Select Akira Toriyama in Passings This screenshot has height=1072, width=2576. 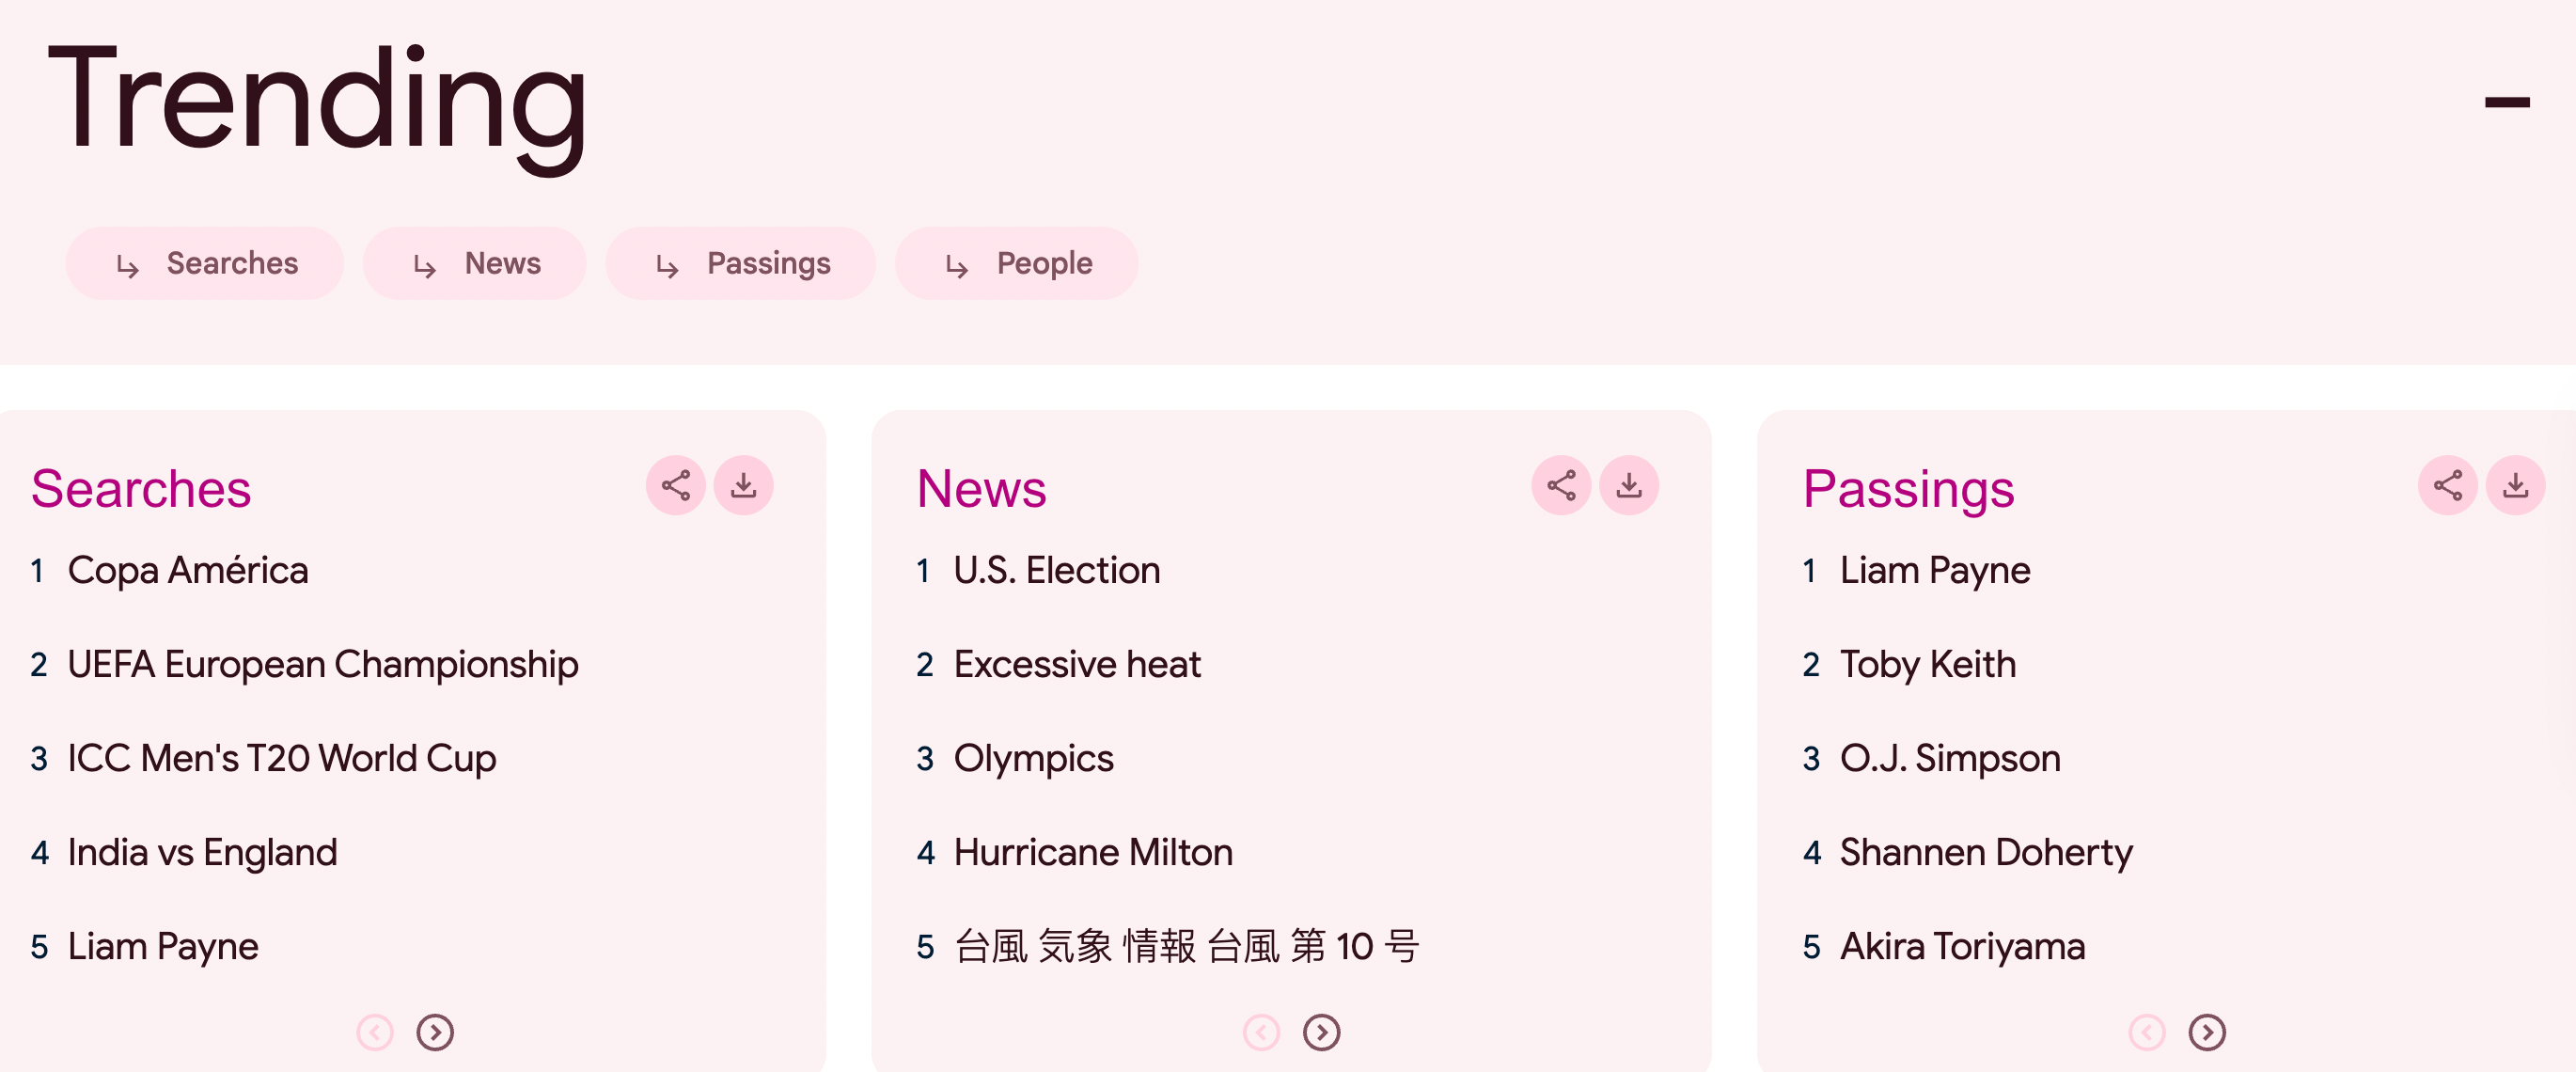[1963, 947]
